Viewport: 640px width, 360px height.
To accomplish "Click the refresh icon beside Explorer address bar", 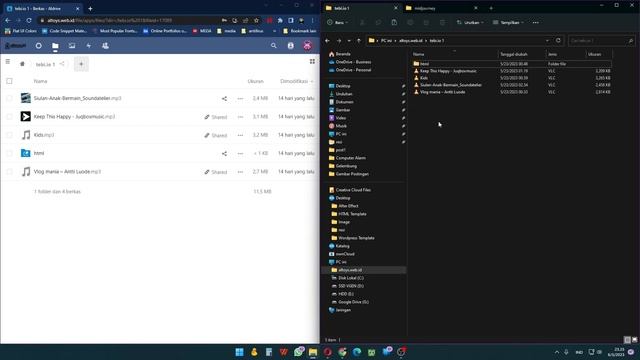I will click(x=558, y=40).
